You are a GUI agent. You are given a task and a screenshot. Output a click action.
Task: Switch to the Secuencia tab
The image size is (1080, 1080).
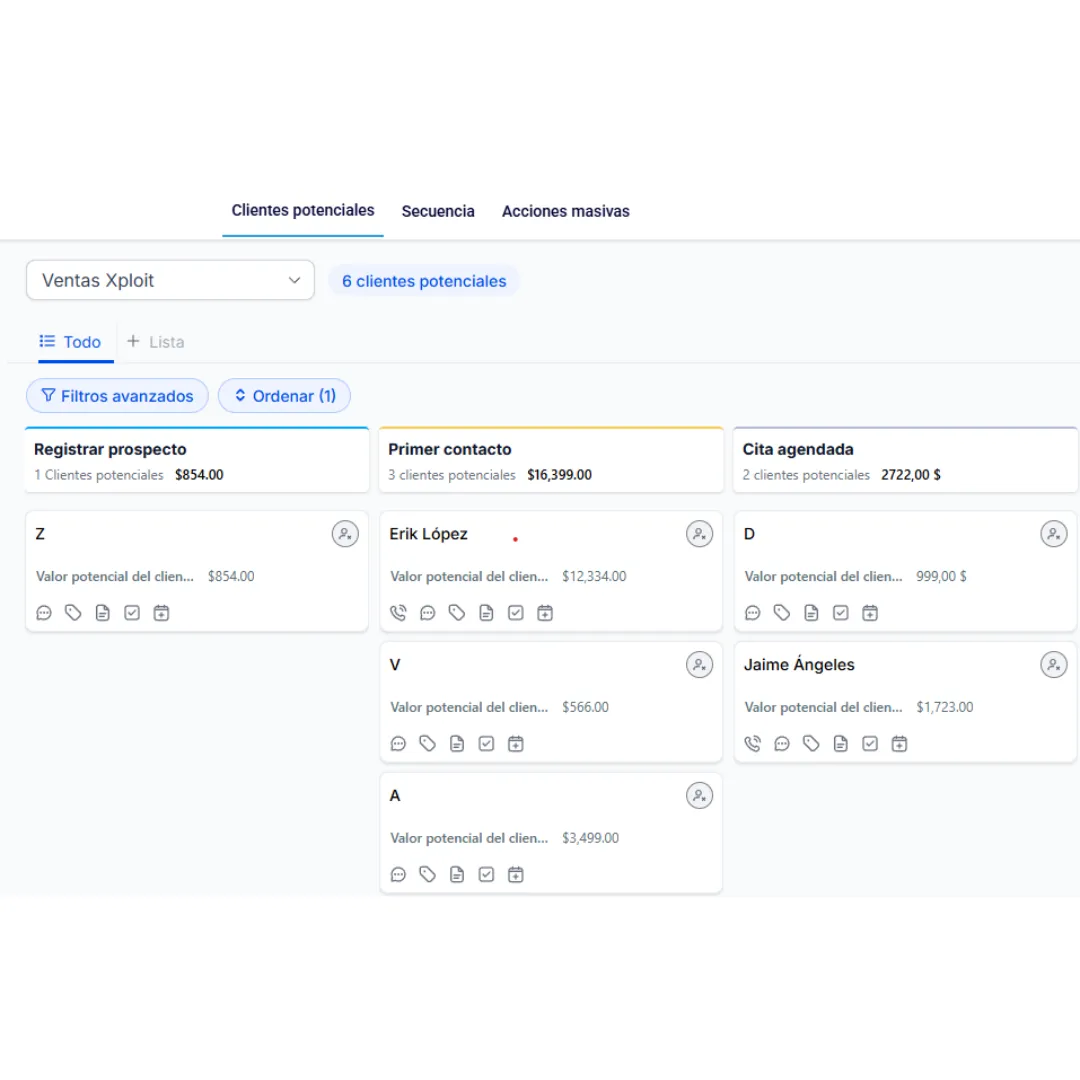438,212
